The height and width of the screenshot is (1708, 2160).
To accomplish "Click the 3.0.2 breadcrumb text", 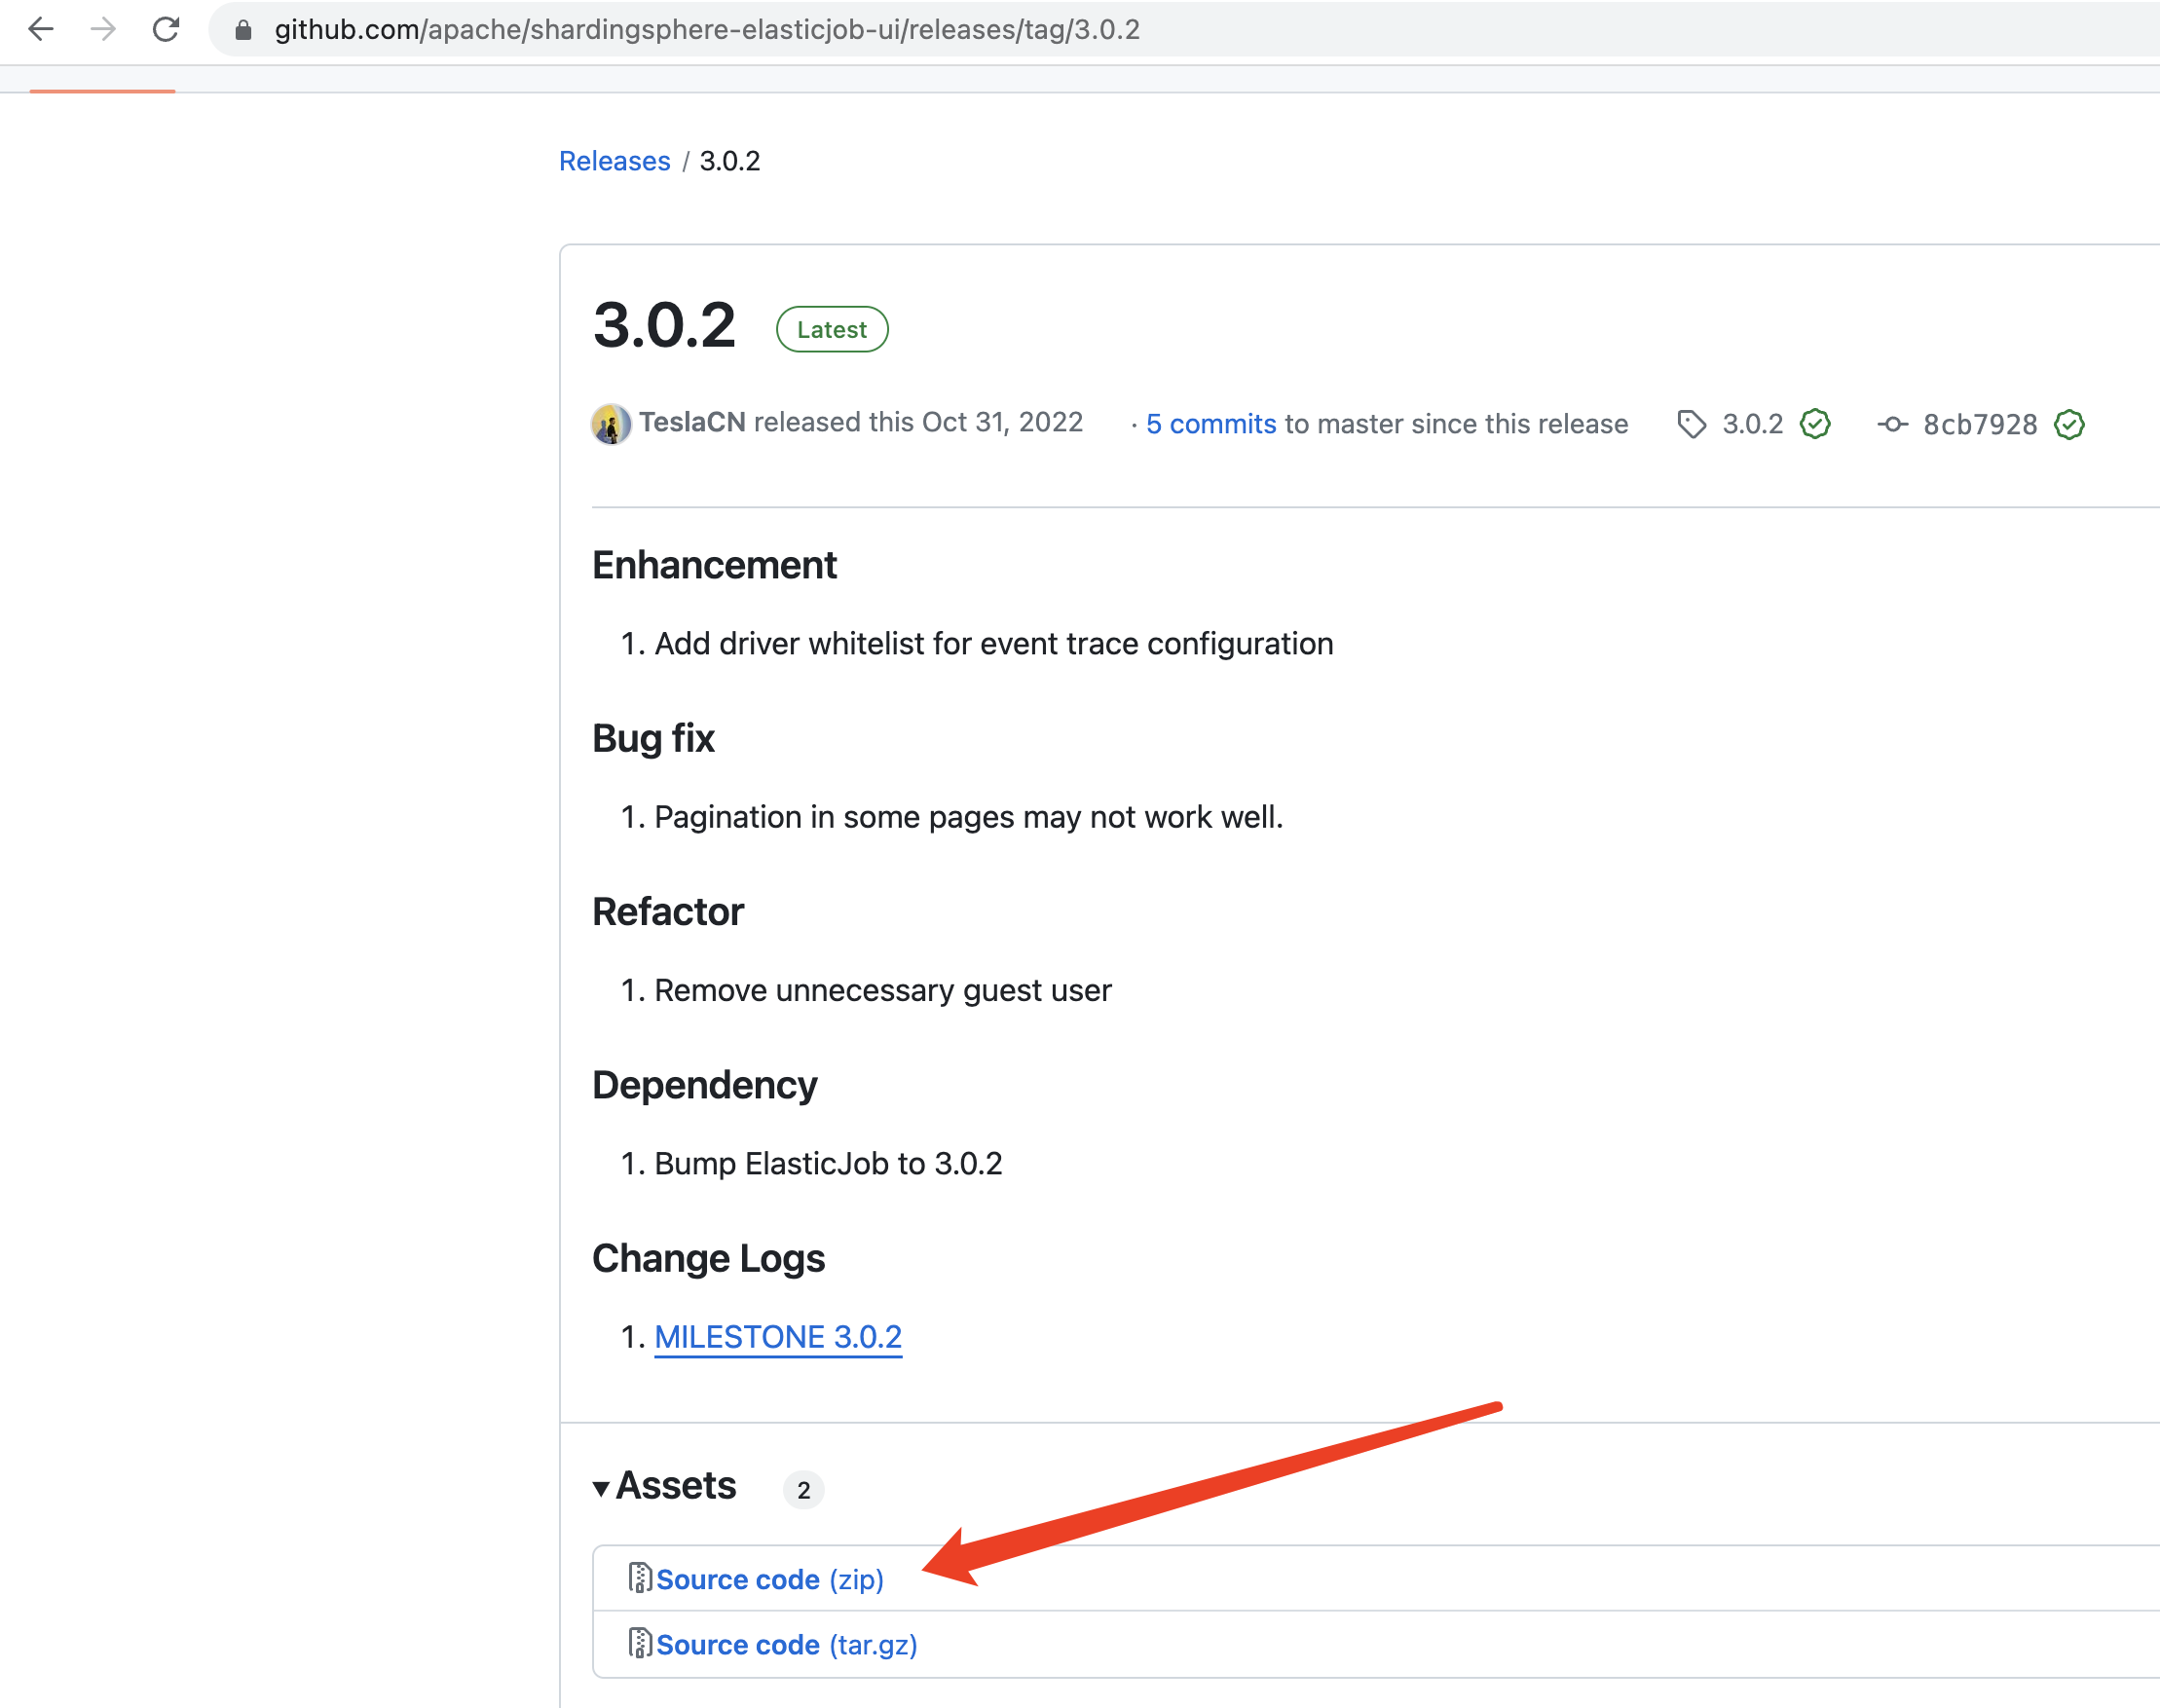I will click(730, 161).
